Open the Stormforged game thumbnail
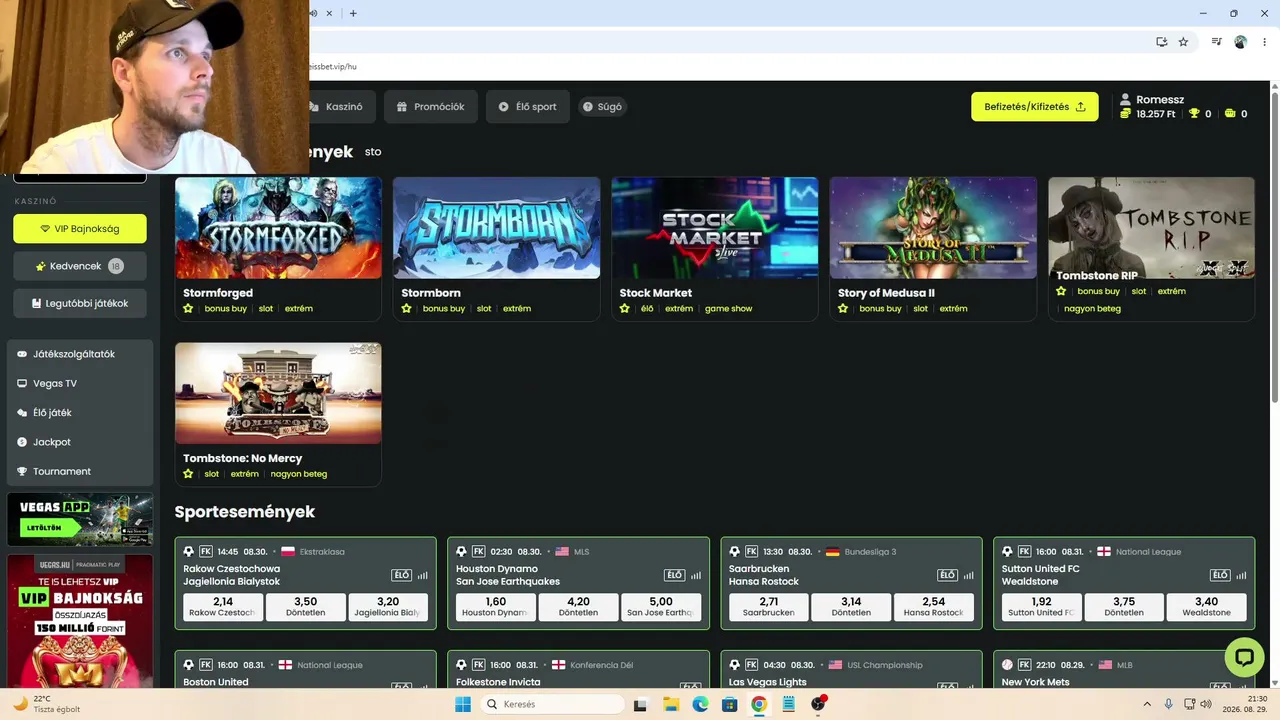Image resolution: width=1280 pixels, height=720 pixels. point(278,228)
